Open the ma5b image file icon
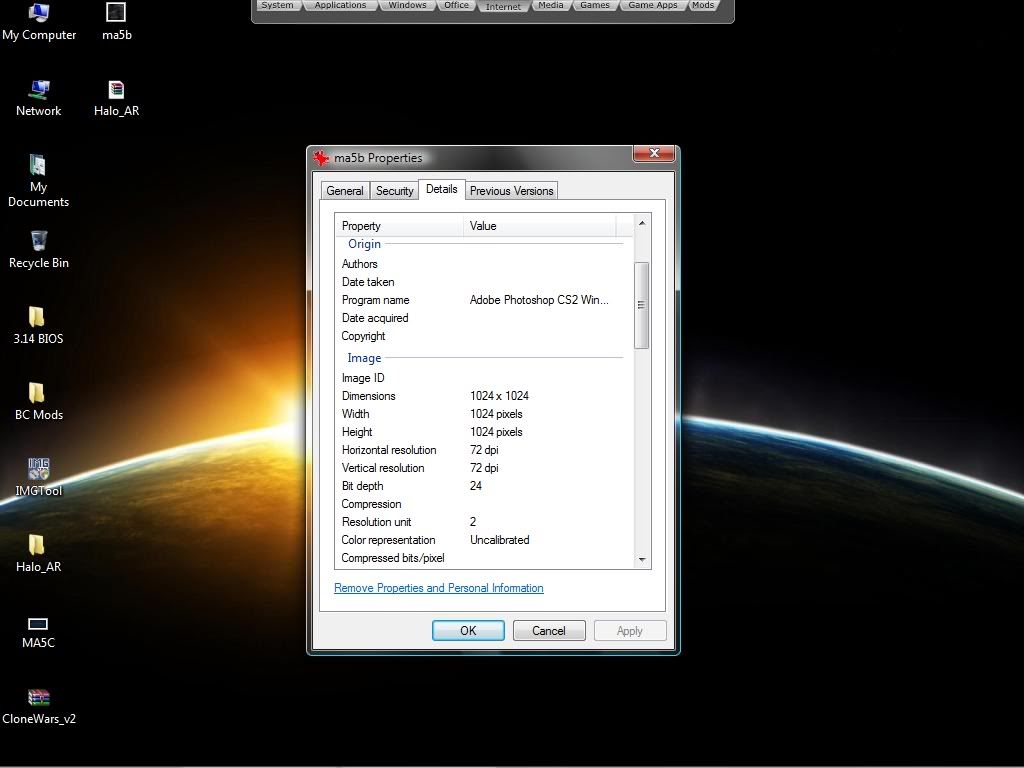 pos(116,22)
